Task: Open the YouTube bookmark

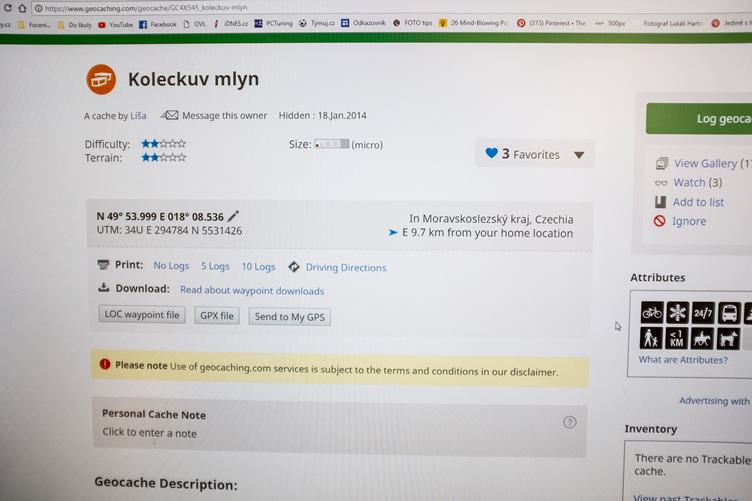Action: (116, 24)
